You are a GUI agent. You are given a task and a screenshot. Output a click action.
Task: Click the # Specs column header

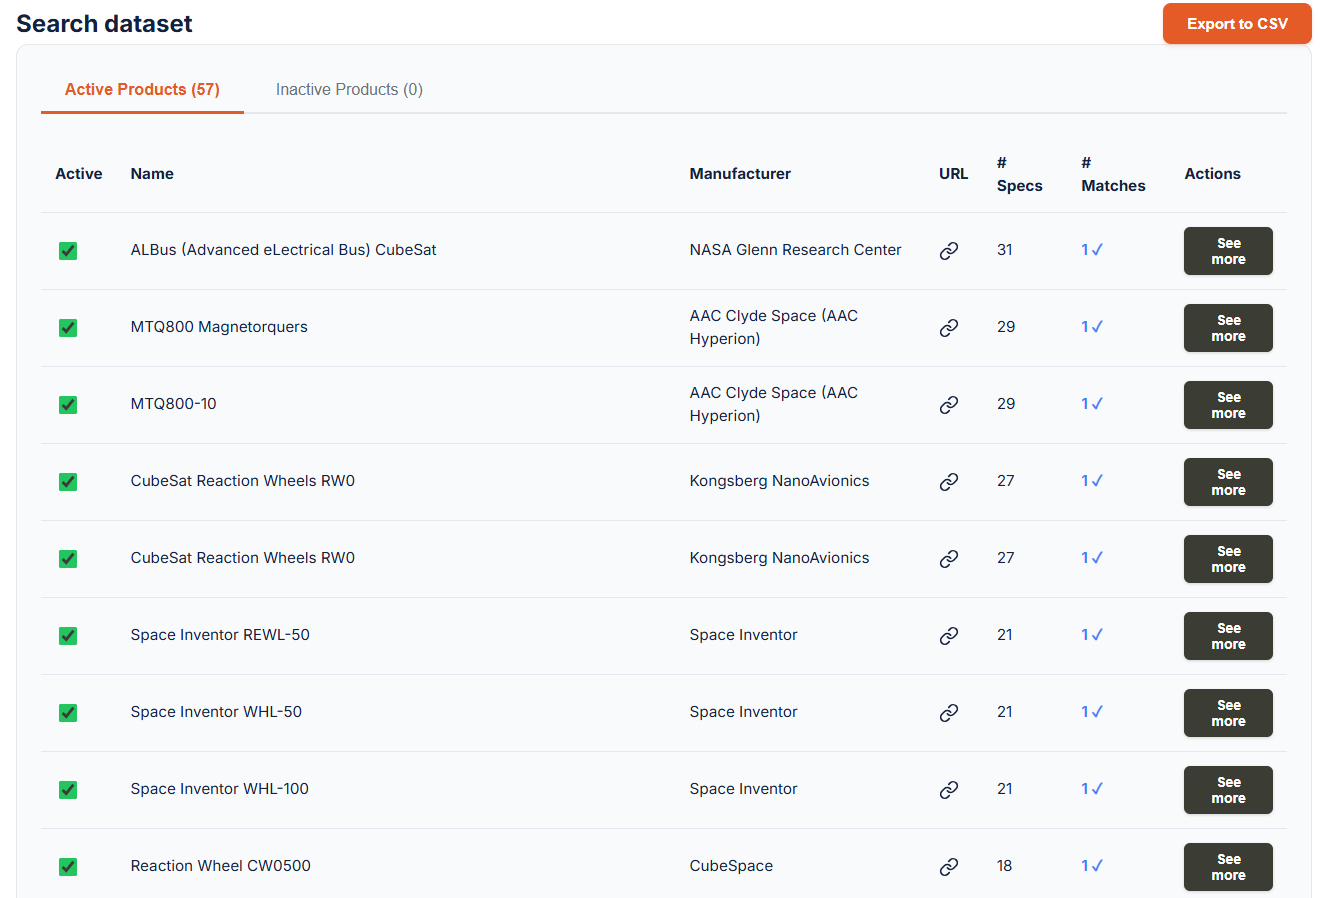click(x=1020, y=174)
